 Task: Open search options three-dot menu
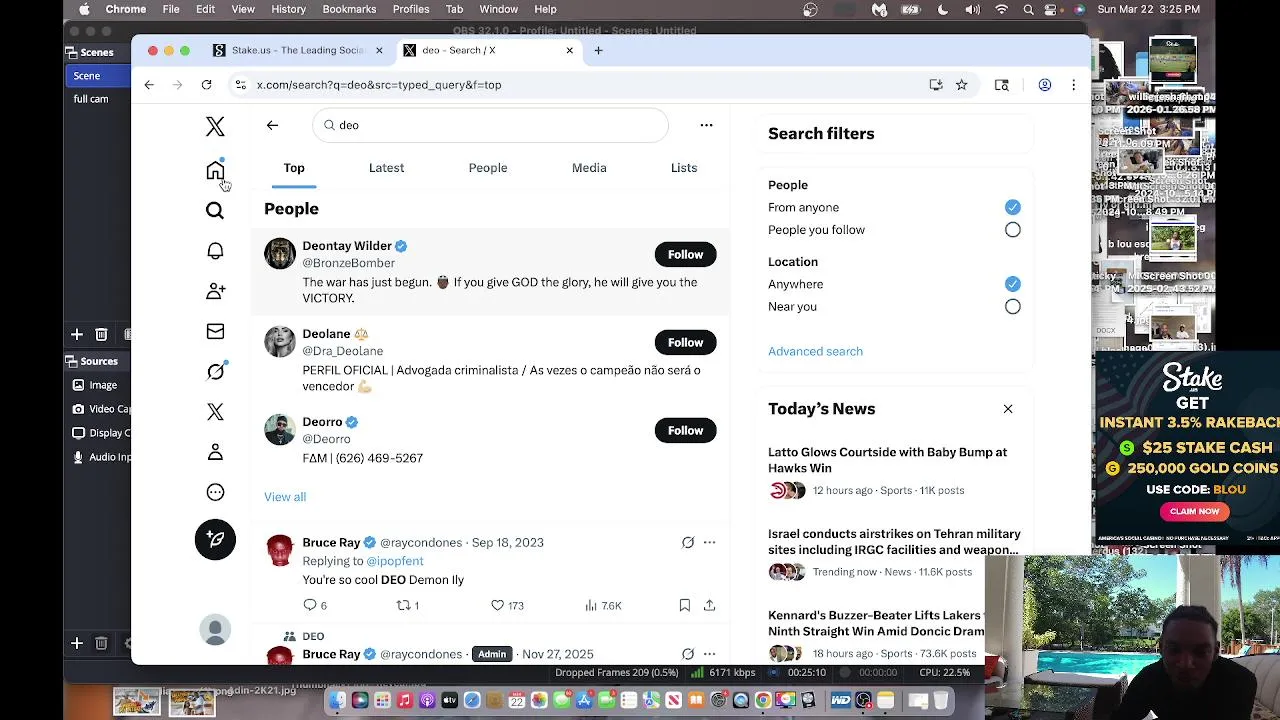pyautogui.click(x=706, y=125)
